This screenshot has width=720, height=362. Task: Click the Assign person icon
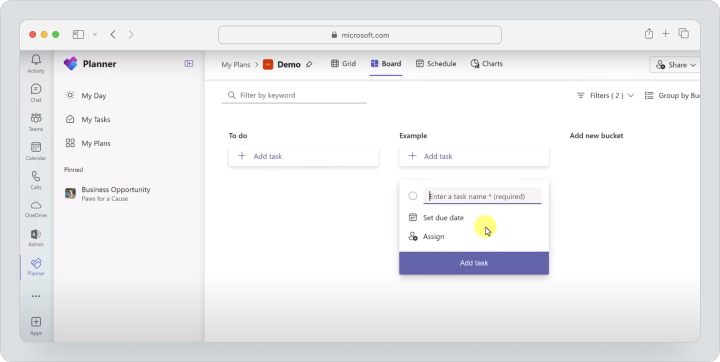pyautogui.click(x=413, y=237)
